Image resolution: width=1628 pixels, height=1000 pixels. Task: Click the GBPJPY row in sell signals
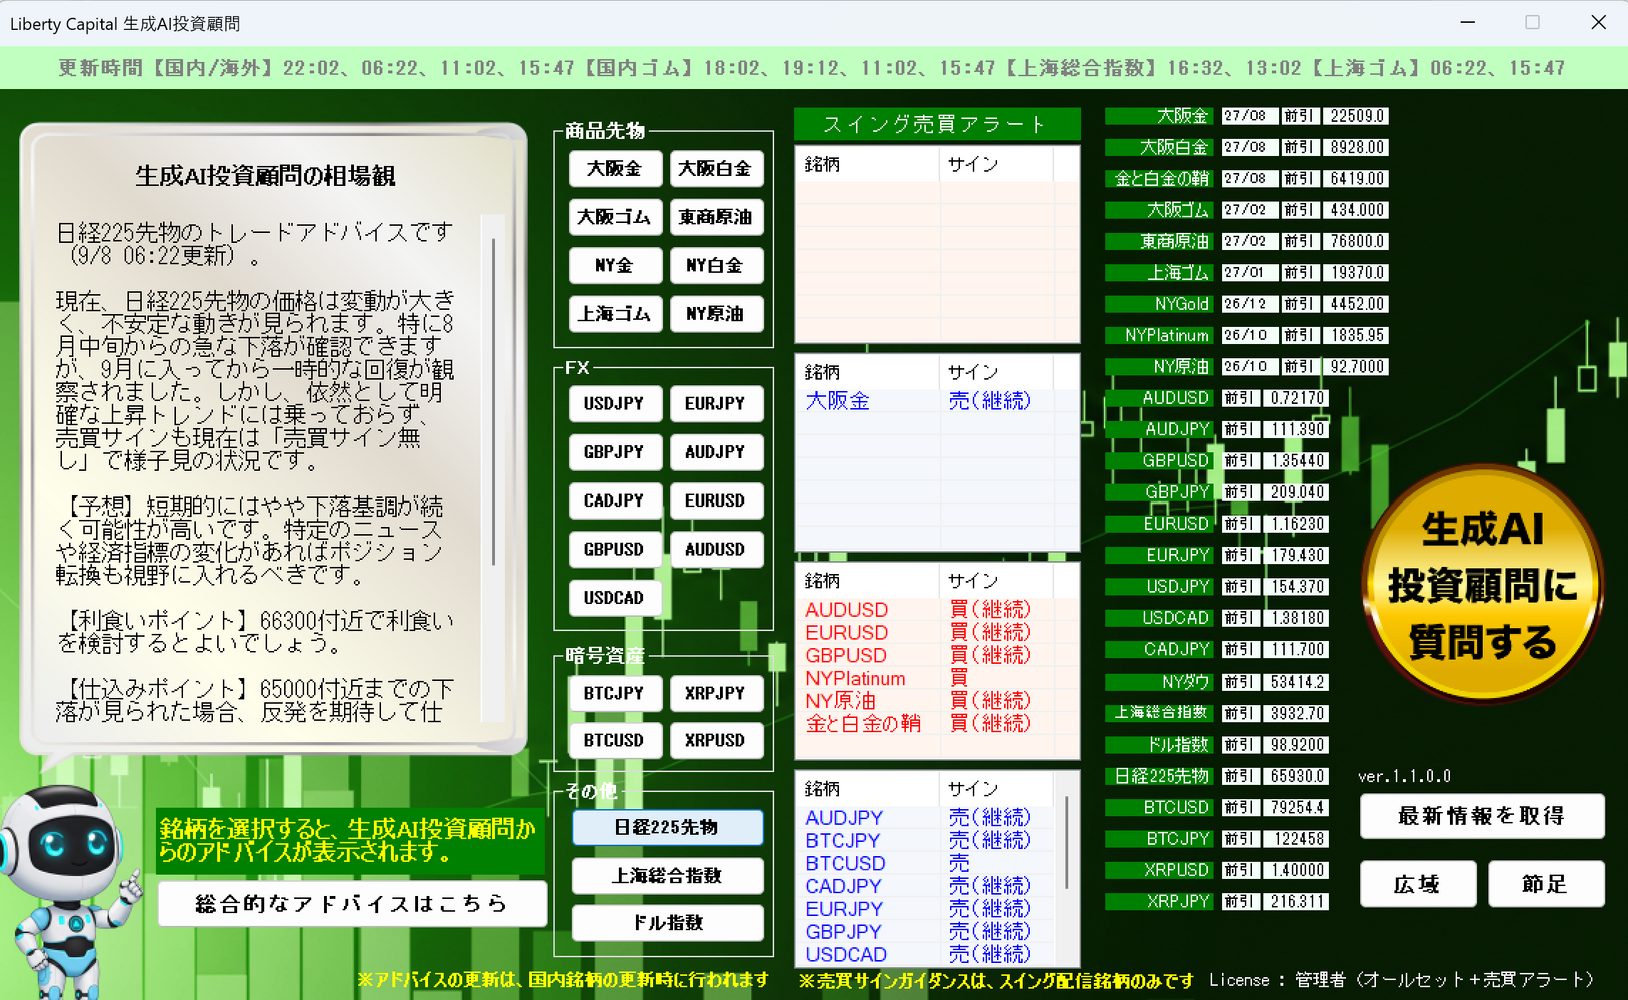[927, 932]
